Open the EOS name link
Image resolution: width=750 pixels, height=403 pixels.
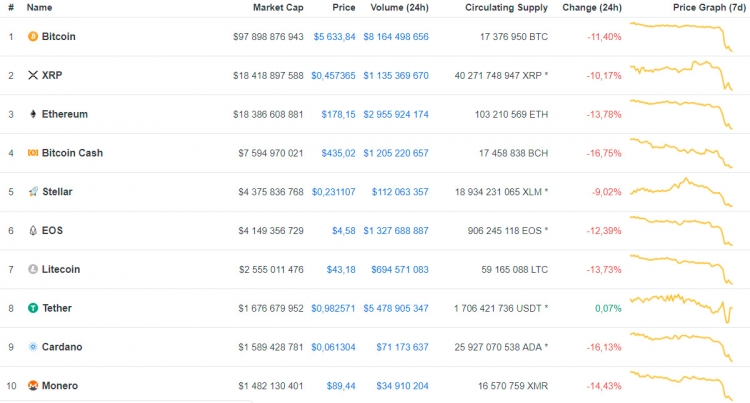point(52,230)
